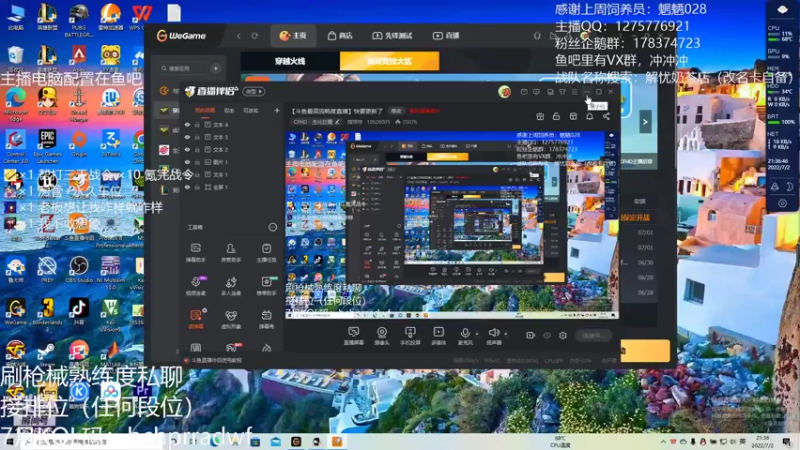Open the room management assistant tool
Screen dimensions: 800x450
point(231,252)
